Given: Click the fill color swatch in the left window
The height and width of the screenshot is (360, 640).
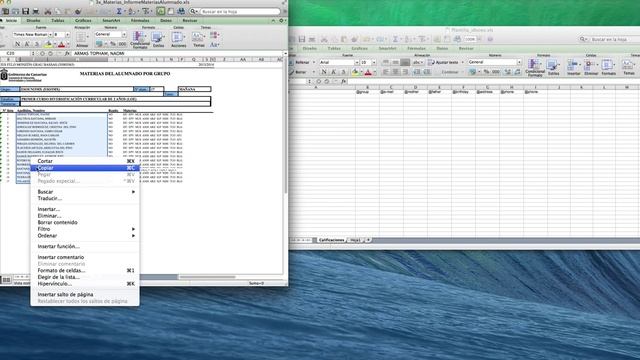Looking at the screenshot, I should pyautogui.click(x=48, y=44).
